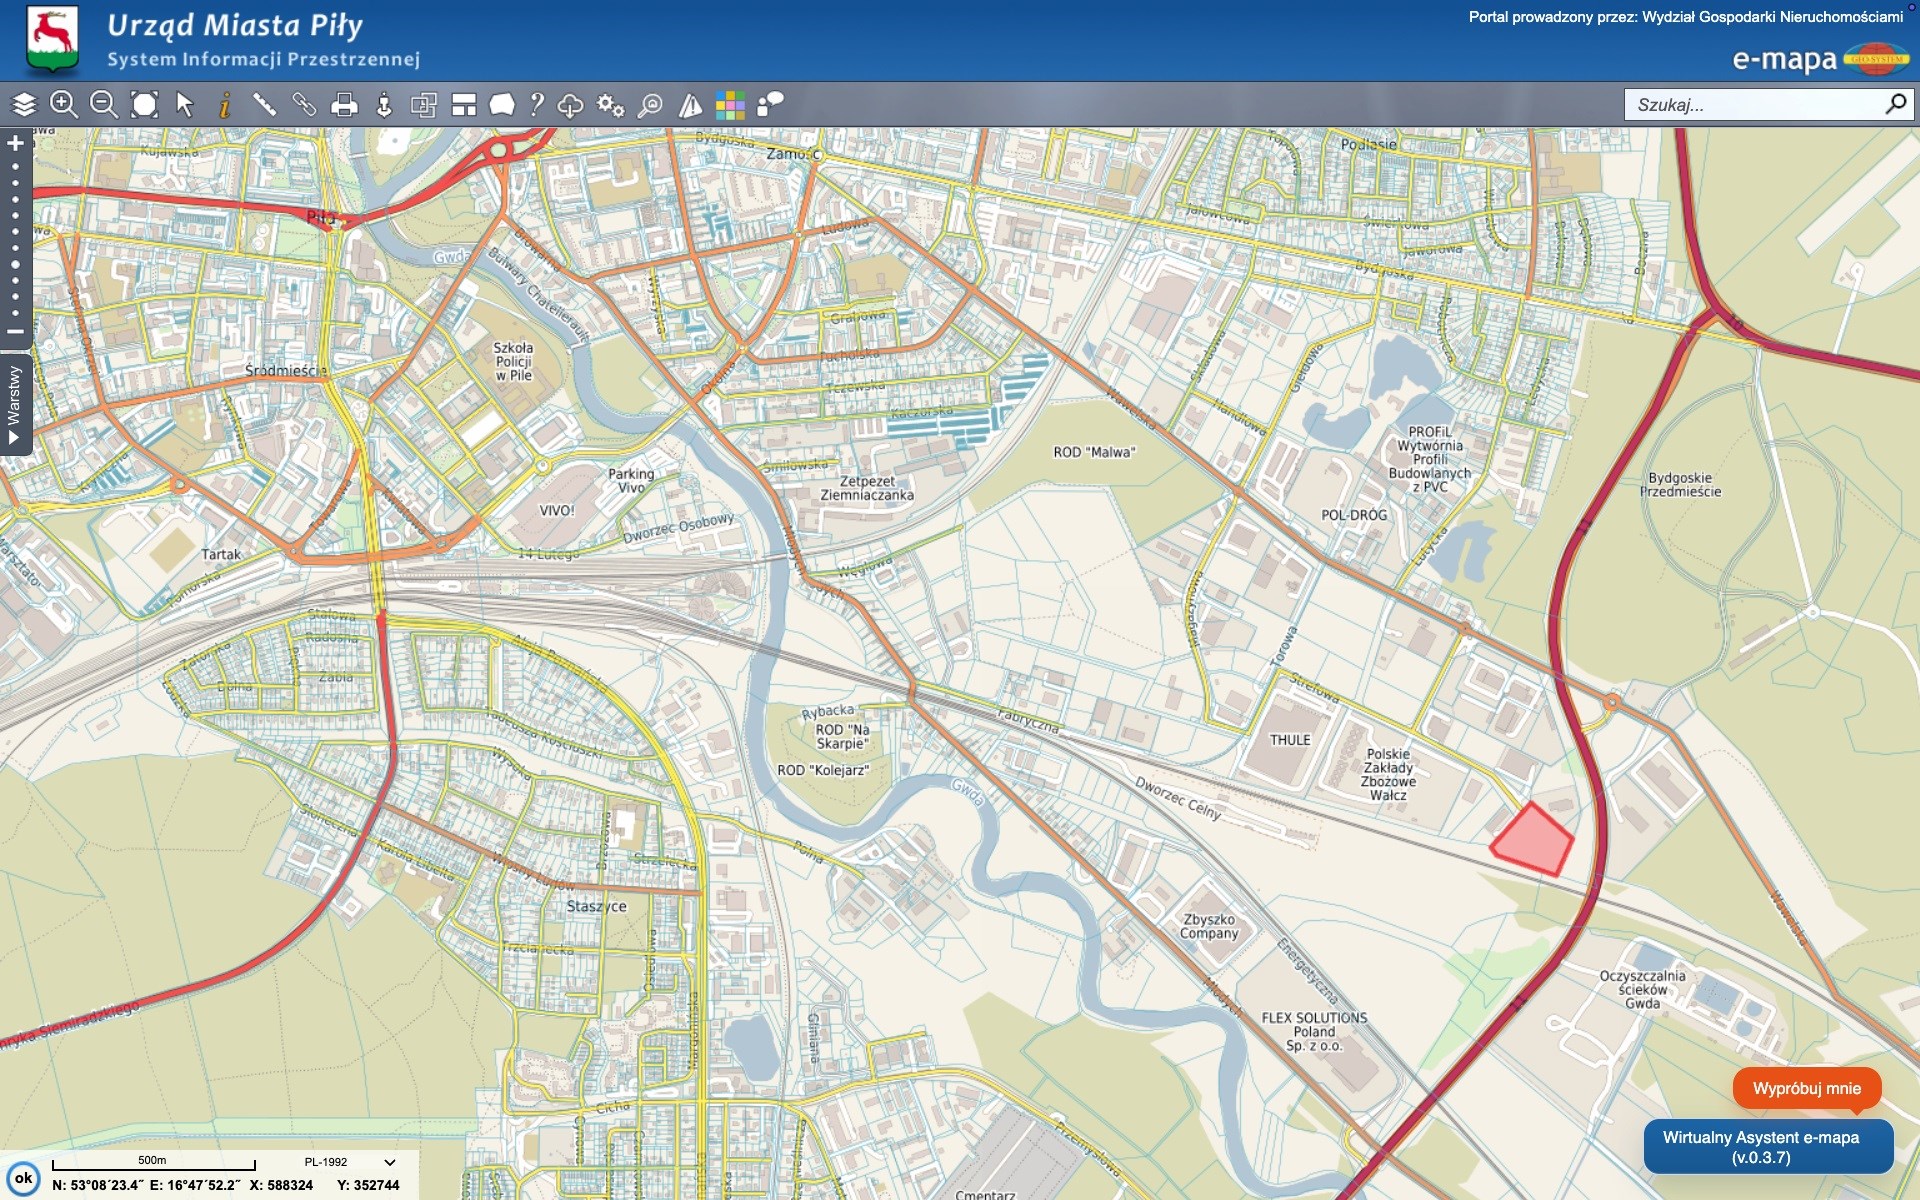
Task: Click the full extent view icon
Action: (x=145, y=104)
